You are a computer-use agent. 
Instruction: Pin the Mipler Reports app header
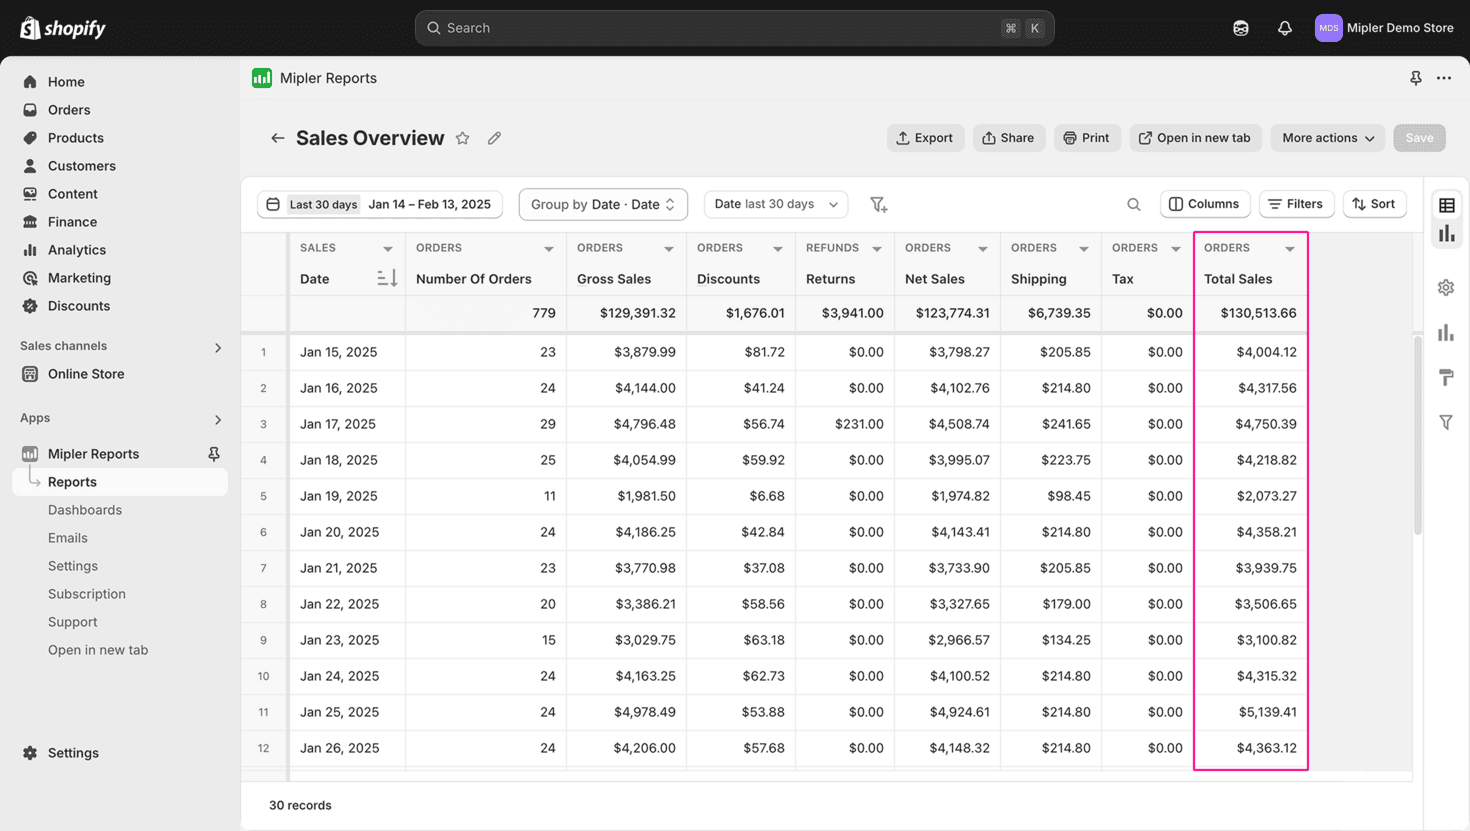click(1416, 77)
